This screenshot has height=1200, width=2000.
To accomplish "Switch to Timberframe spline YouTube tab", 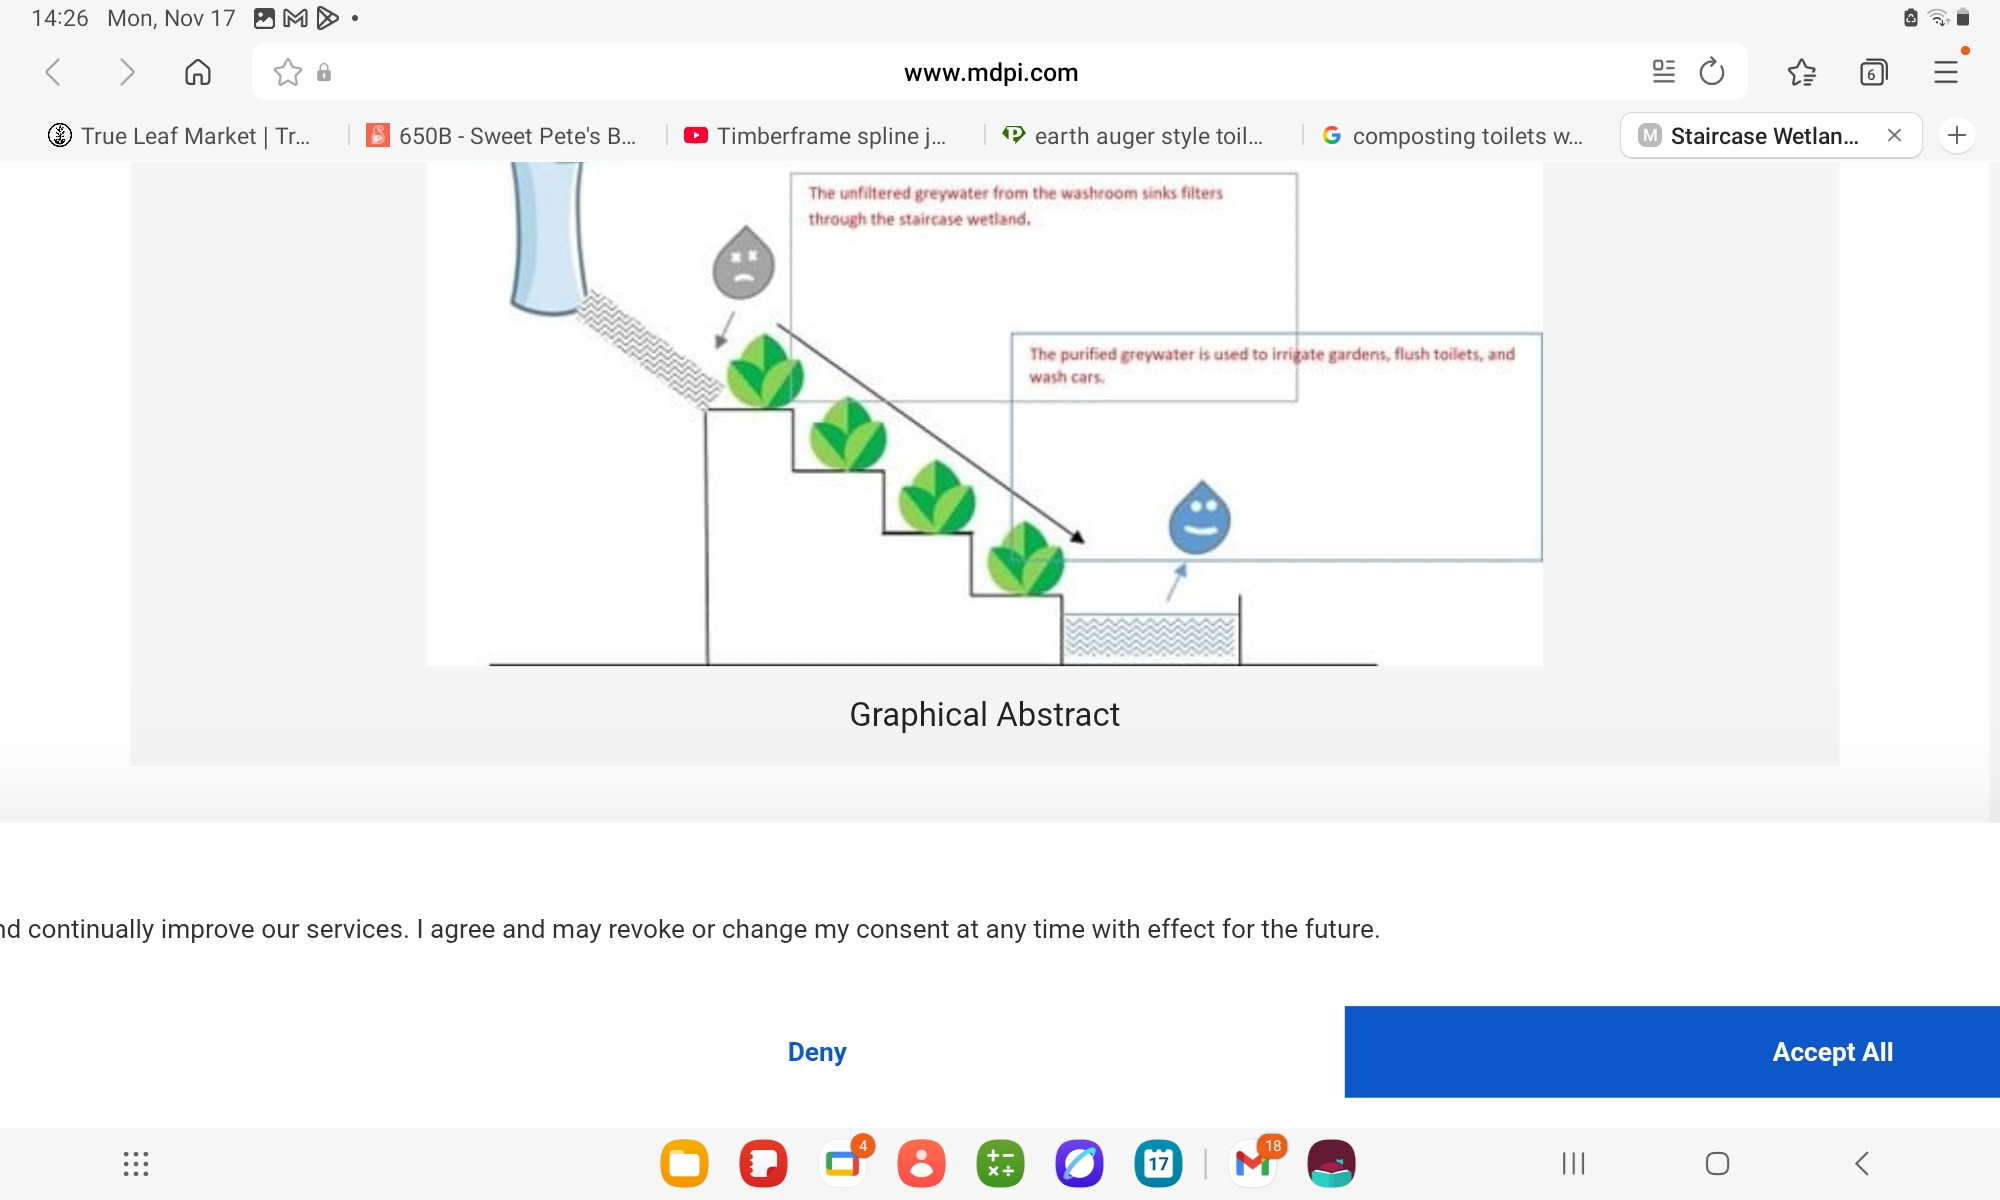I will coord(815,136).
